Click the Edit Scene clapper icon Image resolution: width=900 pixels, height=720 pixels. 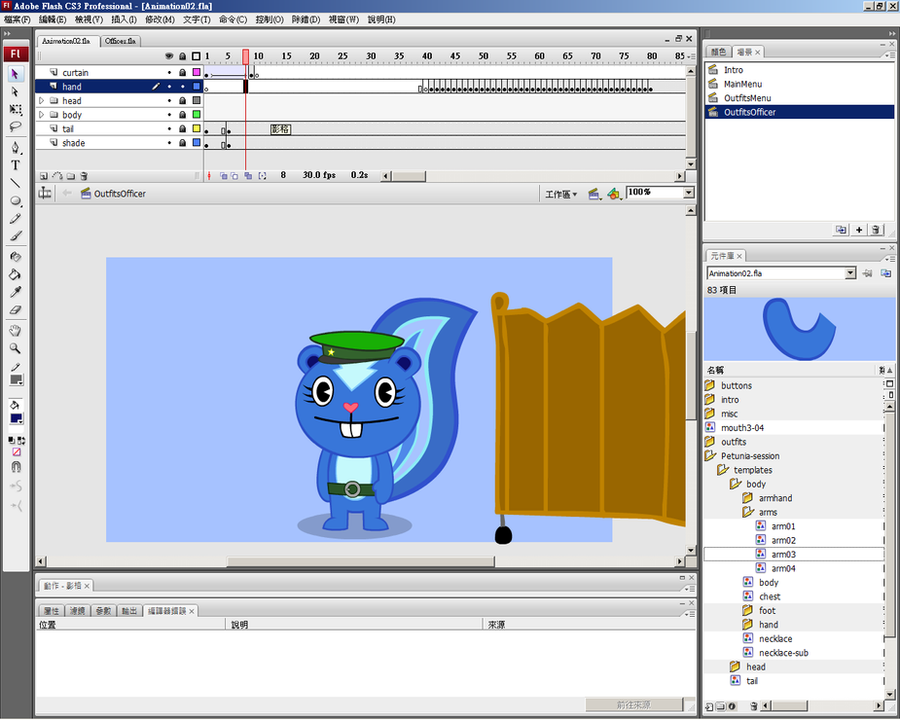594,194
